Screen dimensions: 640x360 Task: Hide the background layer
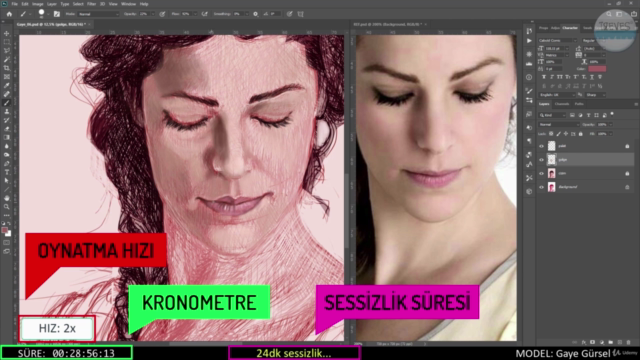(542, 187)
